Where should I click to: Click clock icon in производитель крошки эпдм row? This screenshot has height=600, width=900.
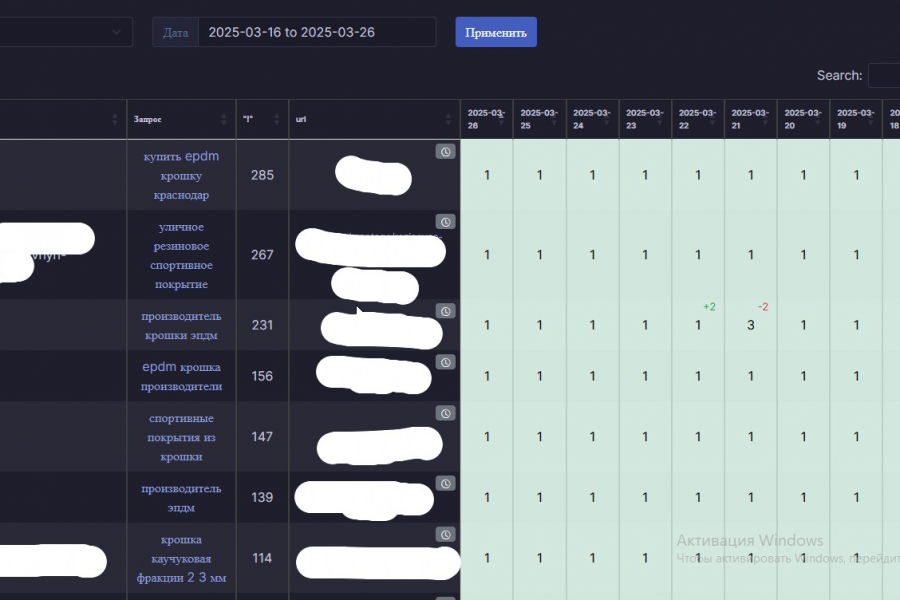(x=445, y=311)
